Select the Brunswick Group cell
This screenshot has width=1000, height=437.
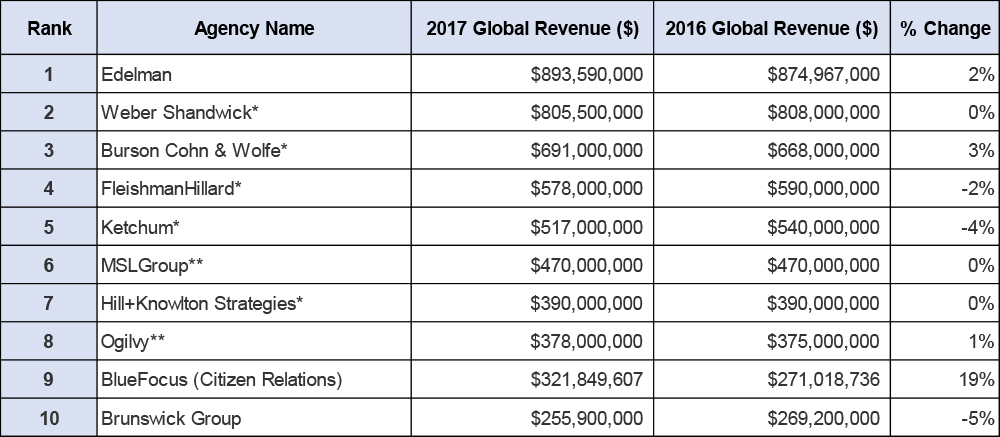[171, 418]
